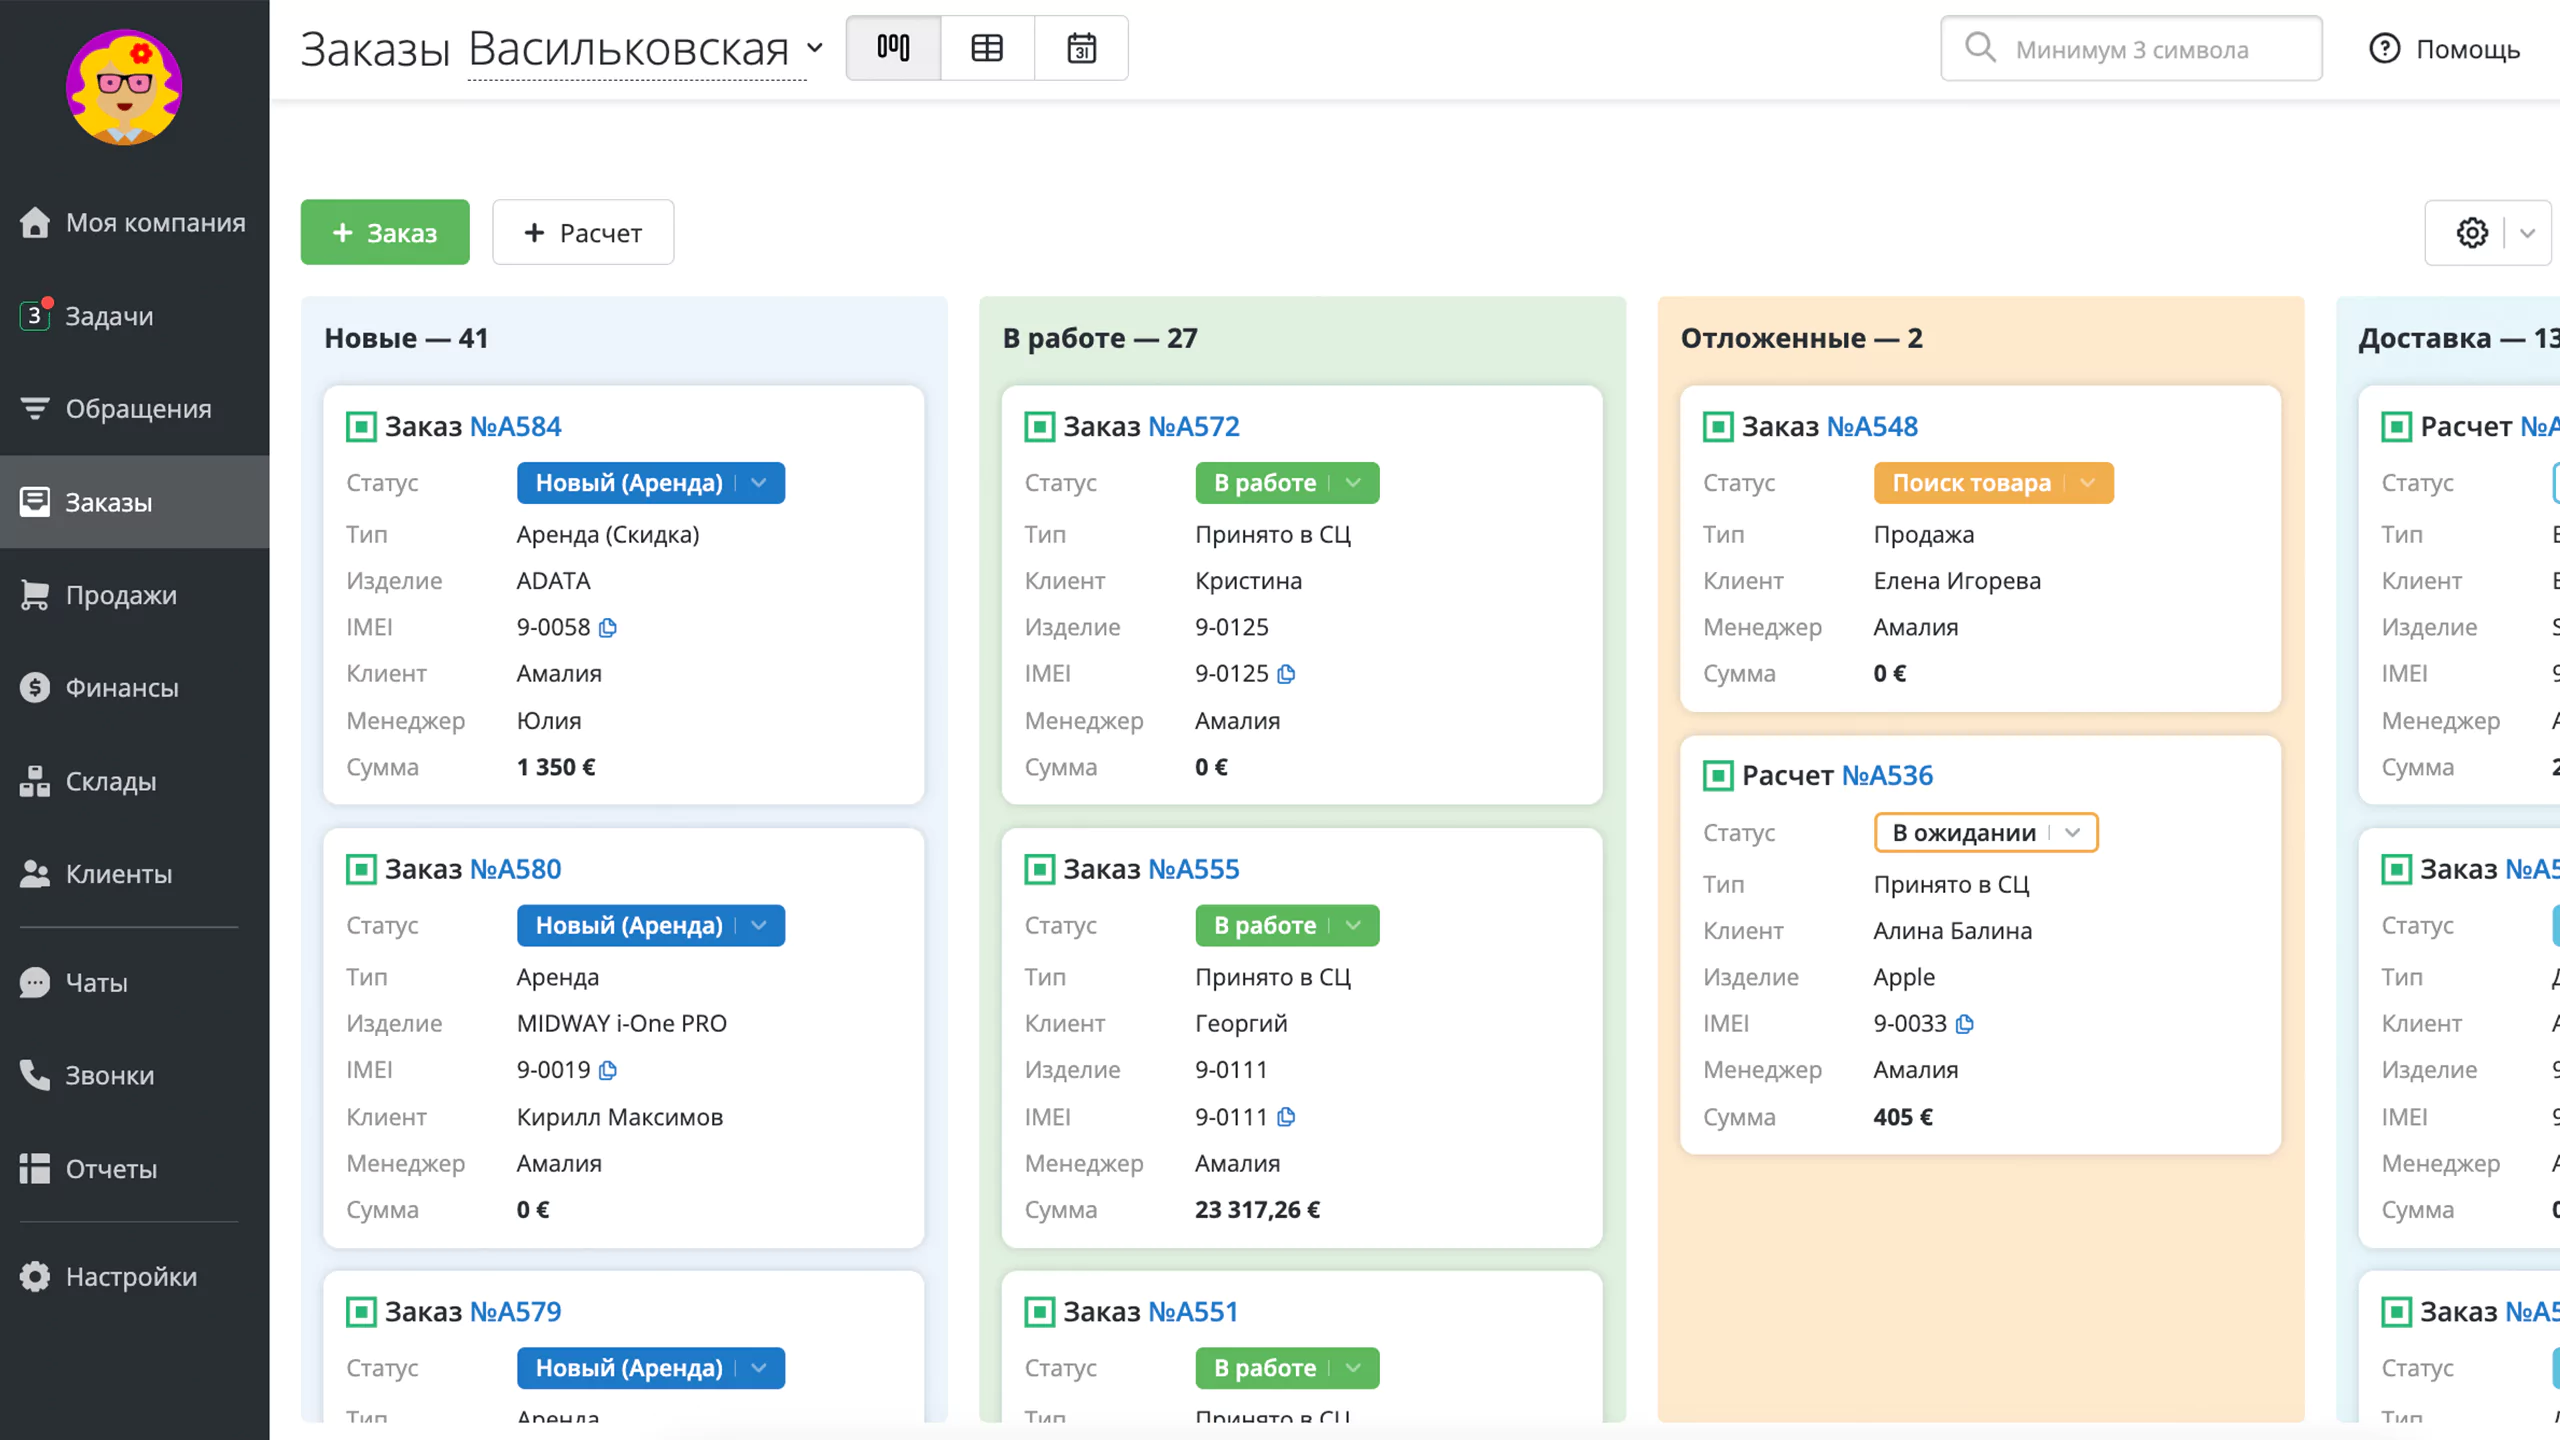Open order link №A572
This screenshot has width=2560, height=1440.
tap(1194, 427)
